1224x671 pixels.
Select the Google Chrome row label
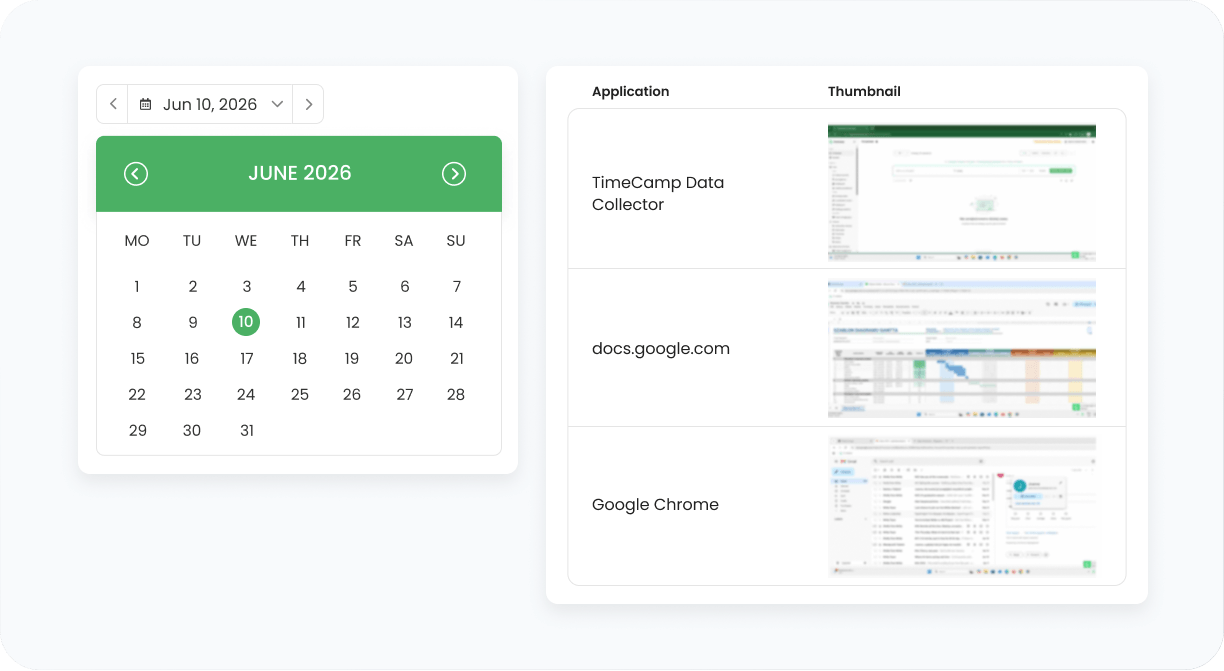(x=655, y=505)
